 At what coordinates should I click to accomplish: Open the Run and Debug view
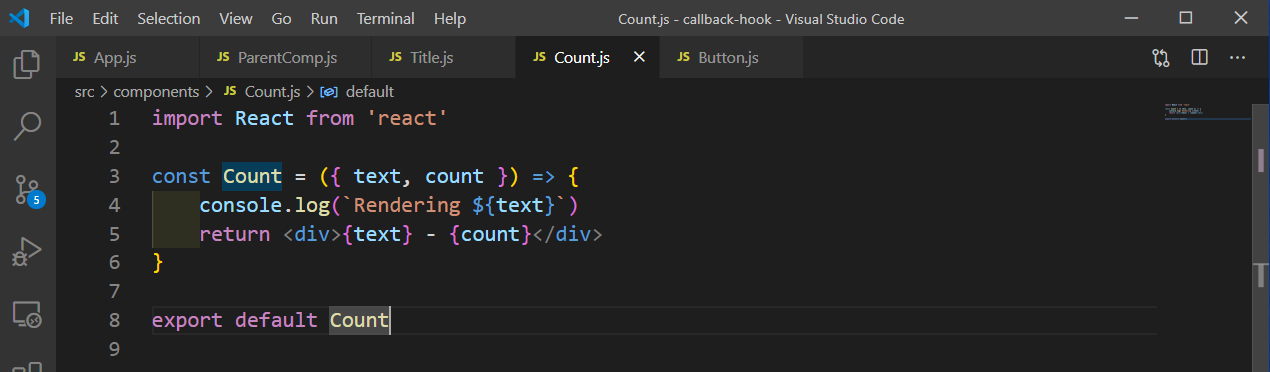point(27,251)
